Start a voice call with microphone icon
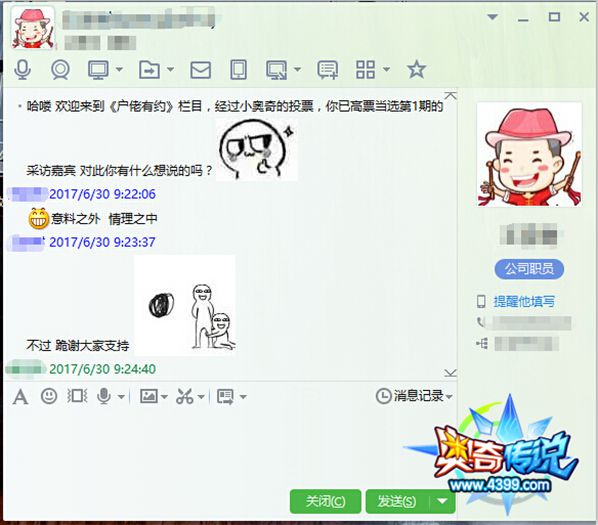 coord(23,70)
